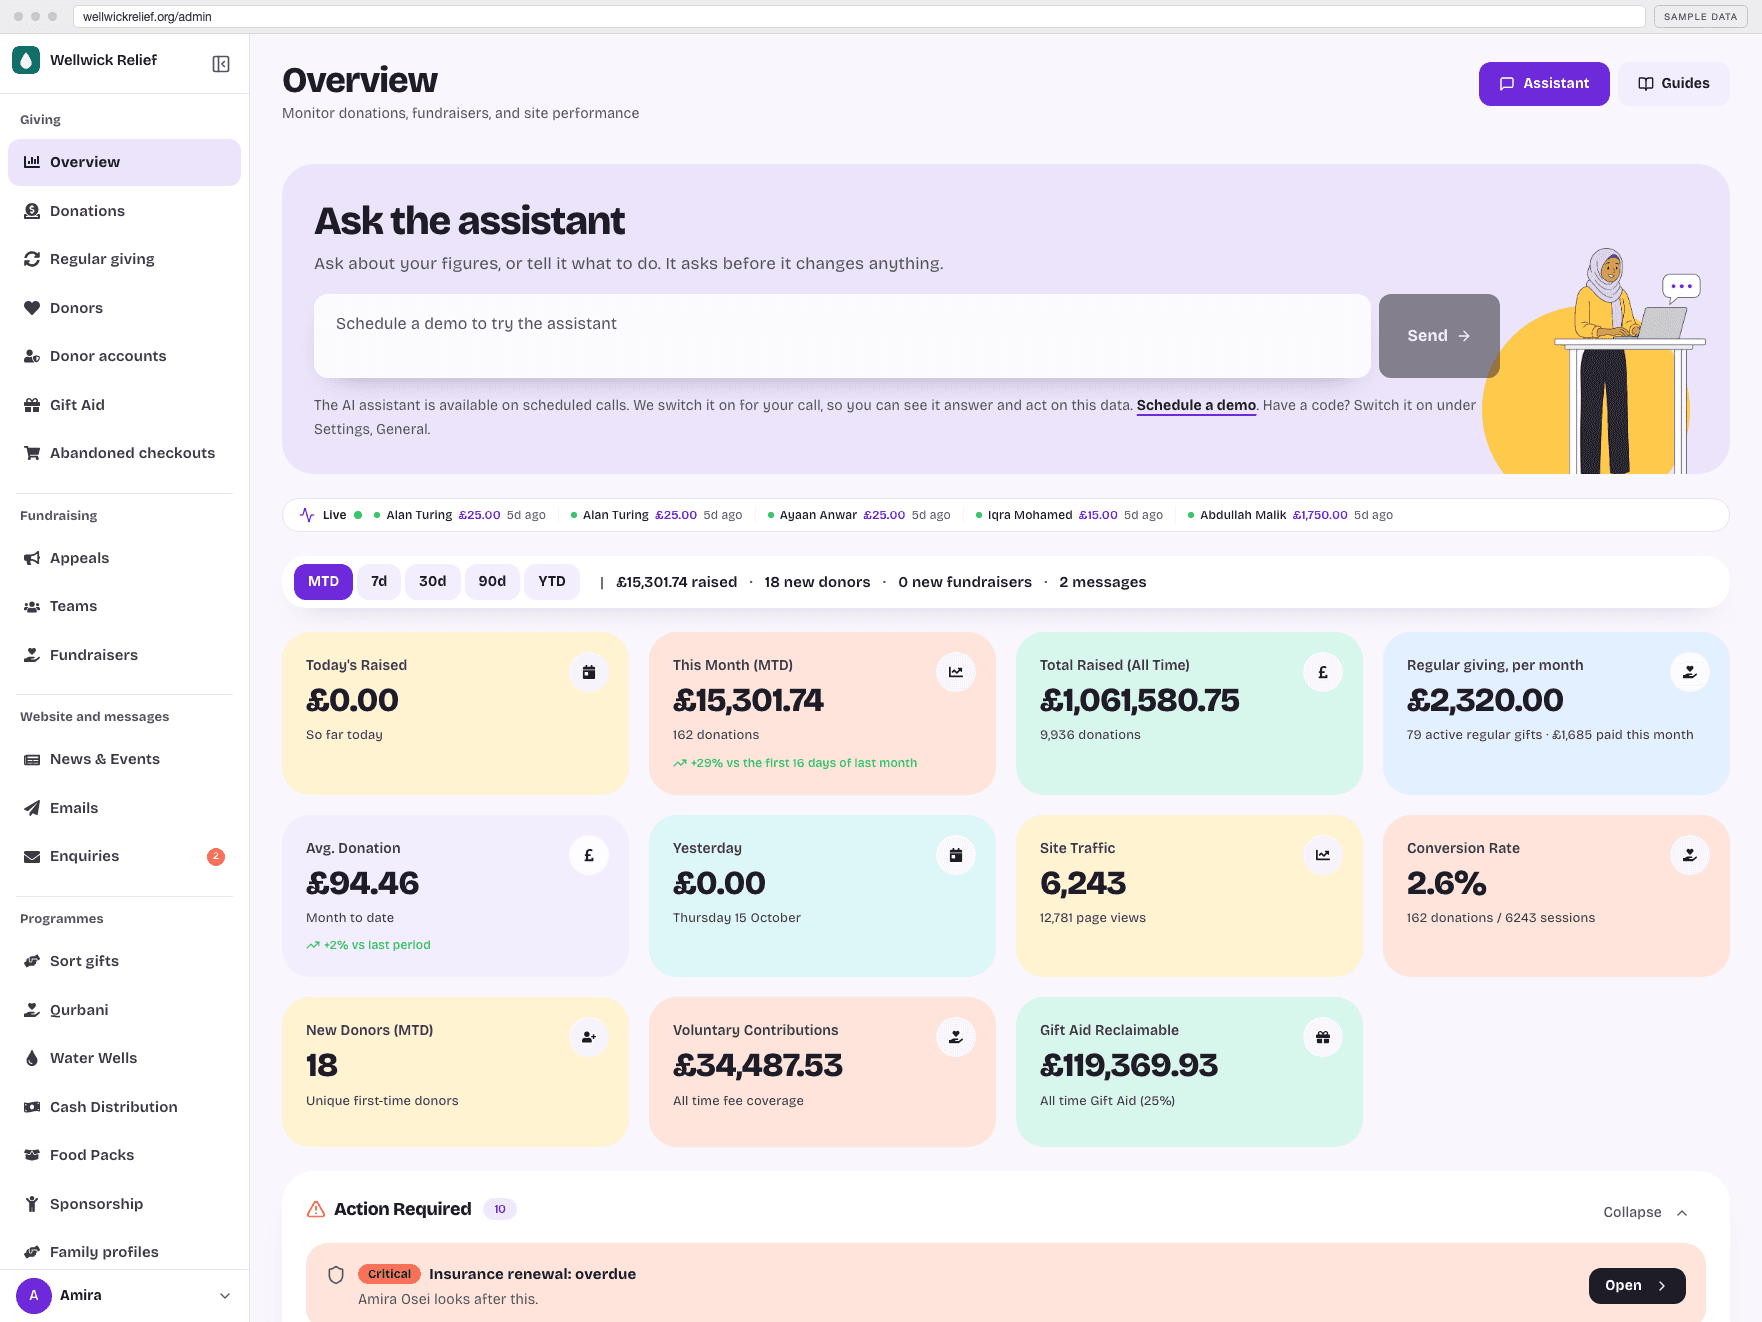Open Gift Aid from the sidebar
Image resolution: width=1762 pixels, height=1322 pixels.
click(x=124, y=405)
